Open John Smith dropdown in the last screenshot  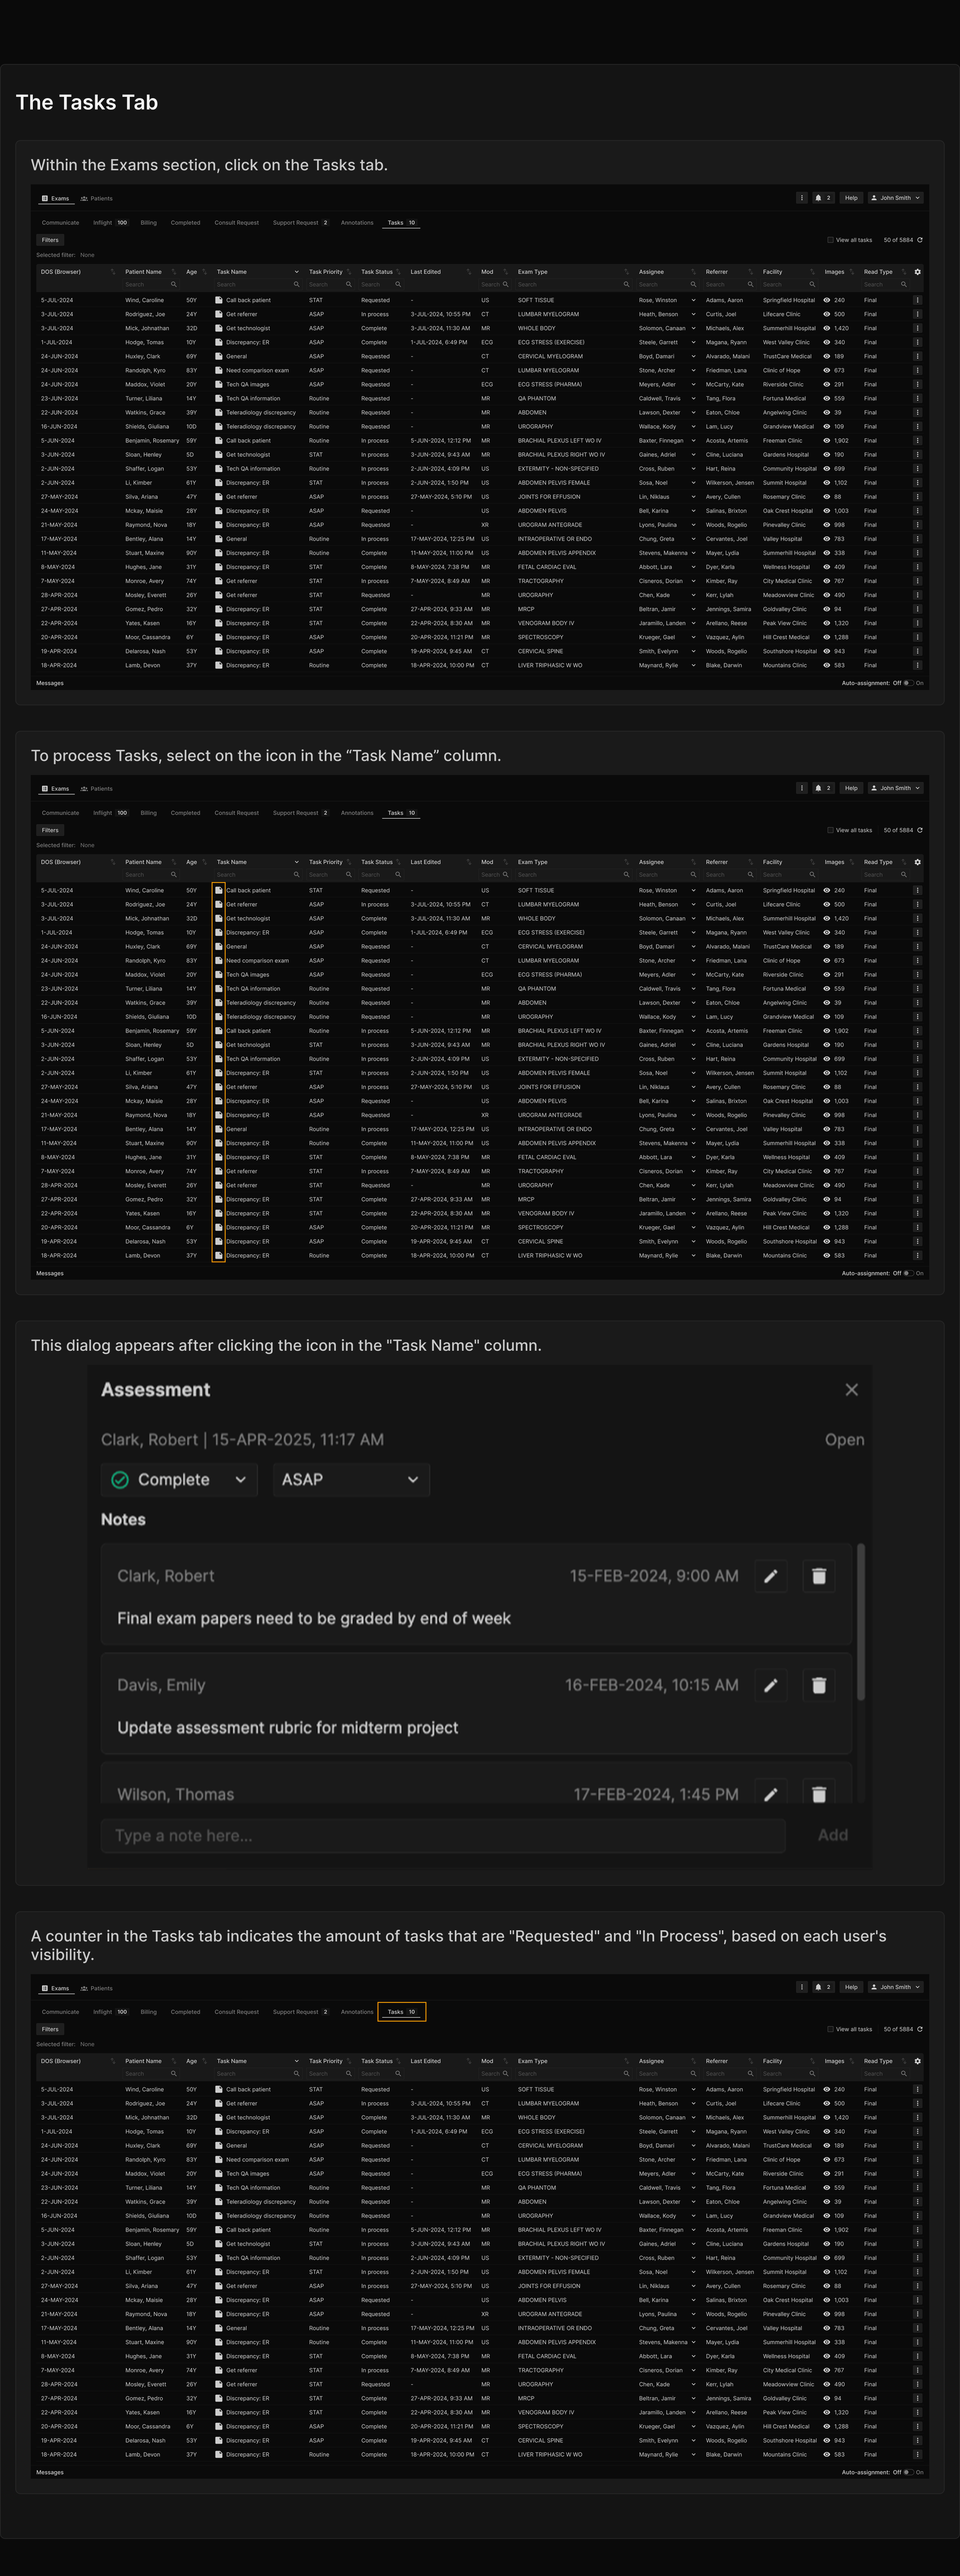coord(895,1987)
